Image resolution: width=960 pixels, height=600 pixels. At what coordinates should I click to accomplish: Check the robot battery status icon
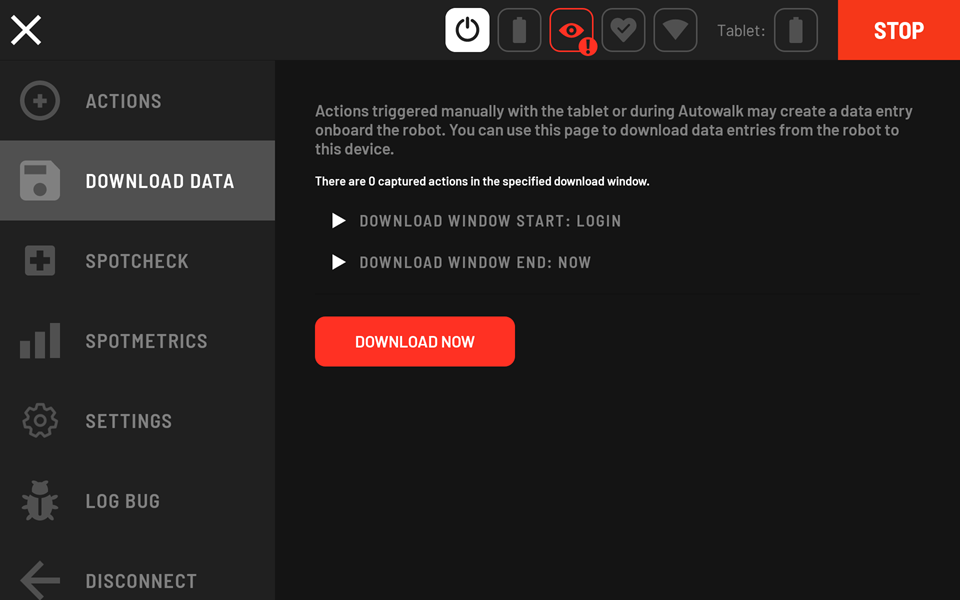pyautogui.click(x=519, y=30)
